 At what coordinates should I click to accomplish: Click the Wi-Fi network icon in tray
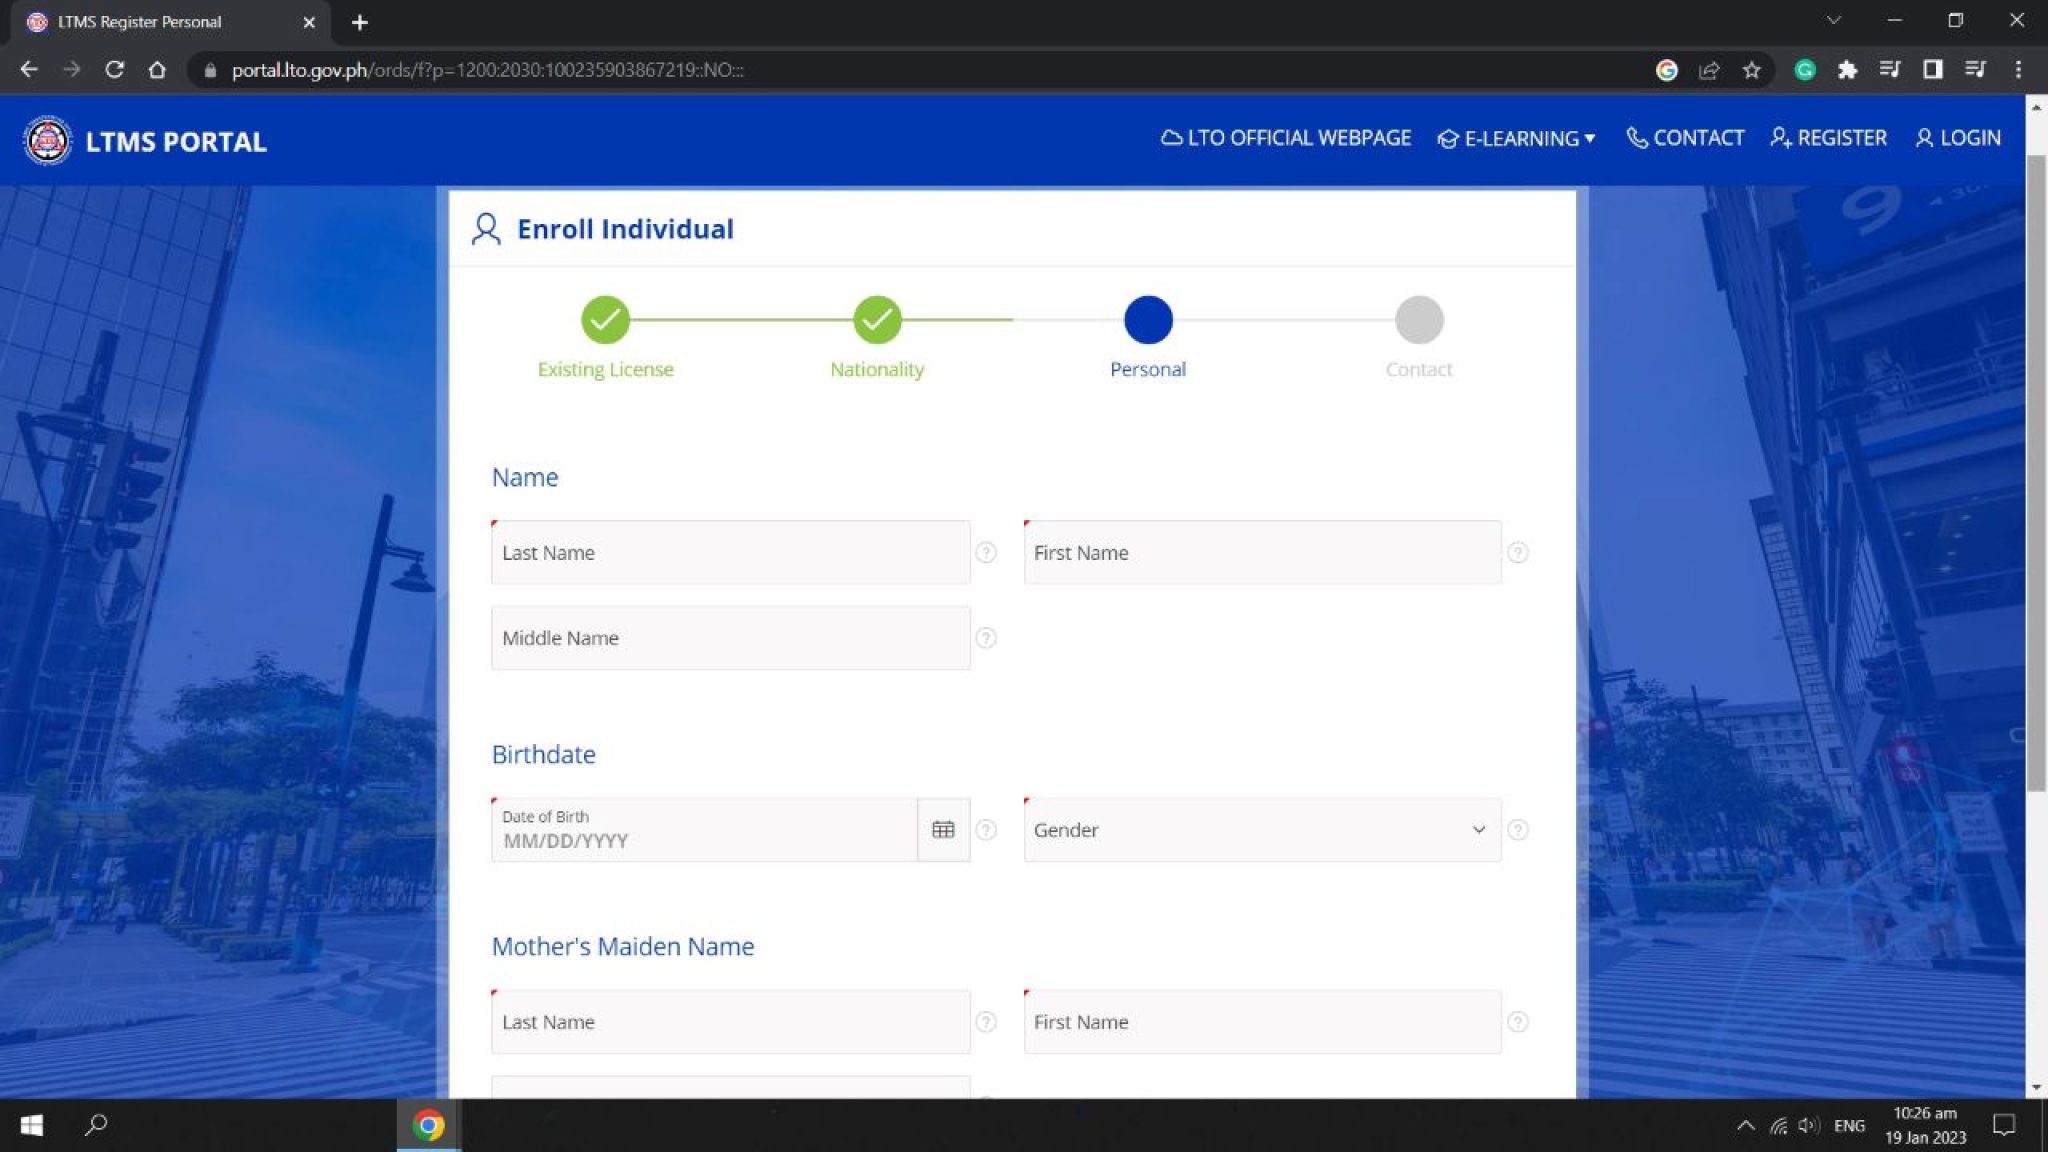click(x=1778, y=1125)
